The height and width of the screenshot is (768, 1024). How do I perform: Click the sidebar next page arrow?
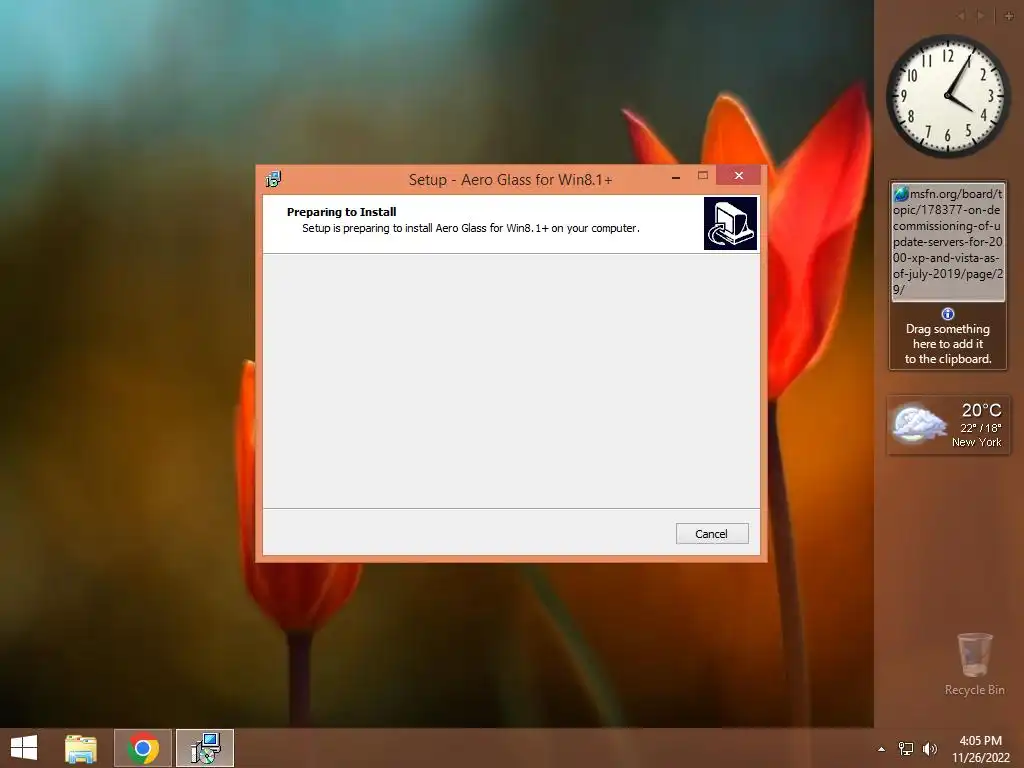click(980, 16)
